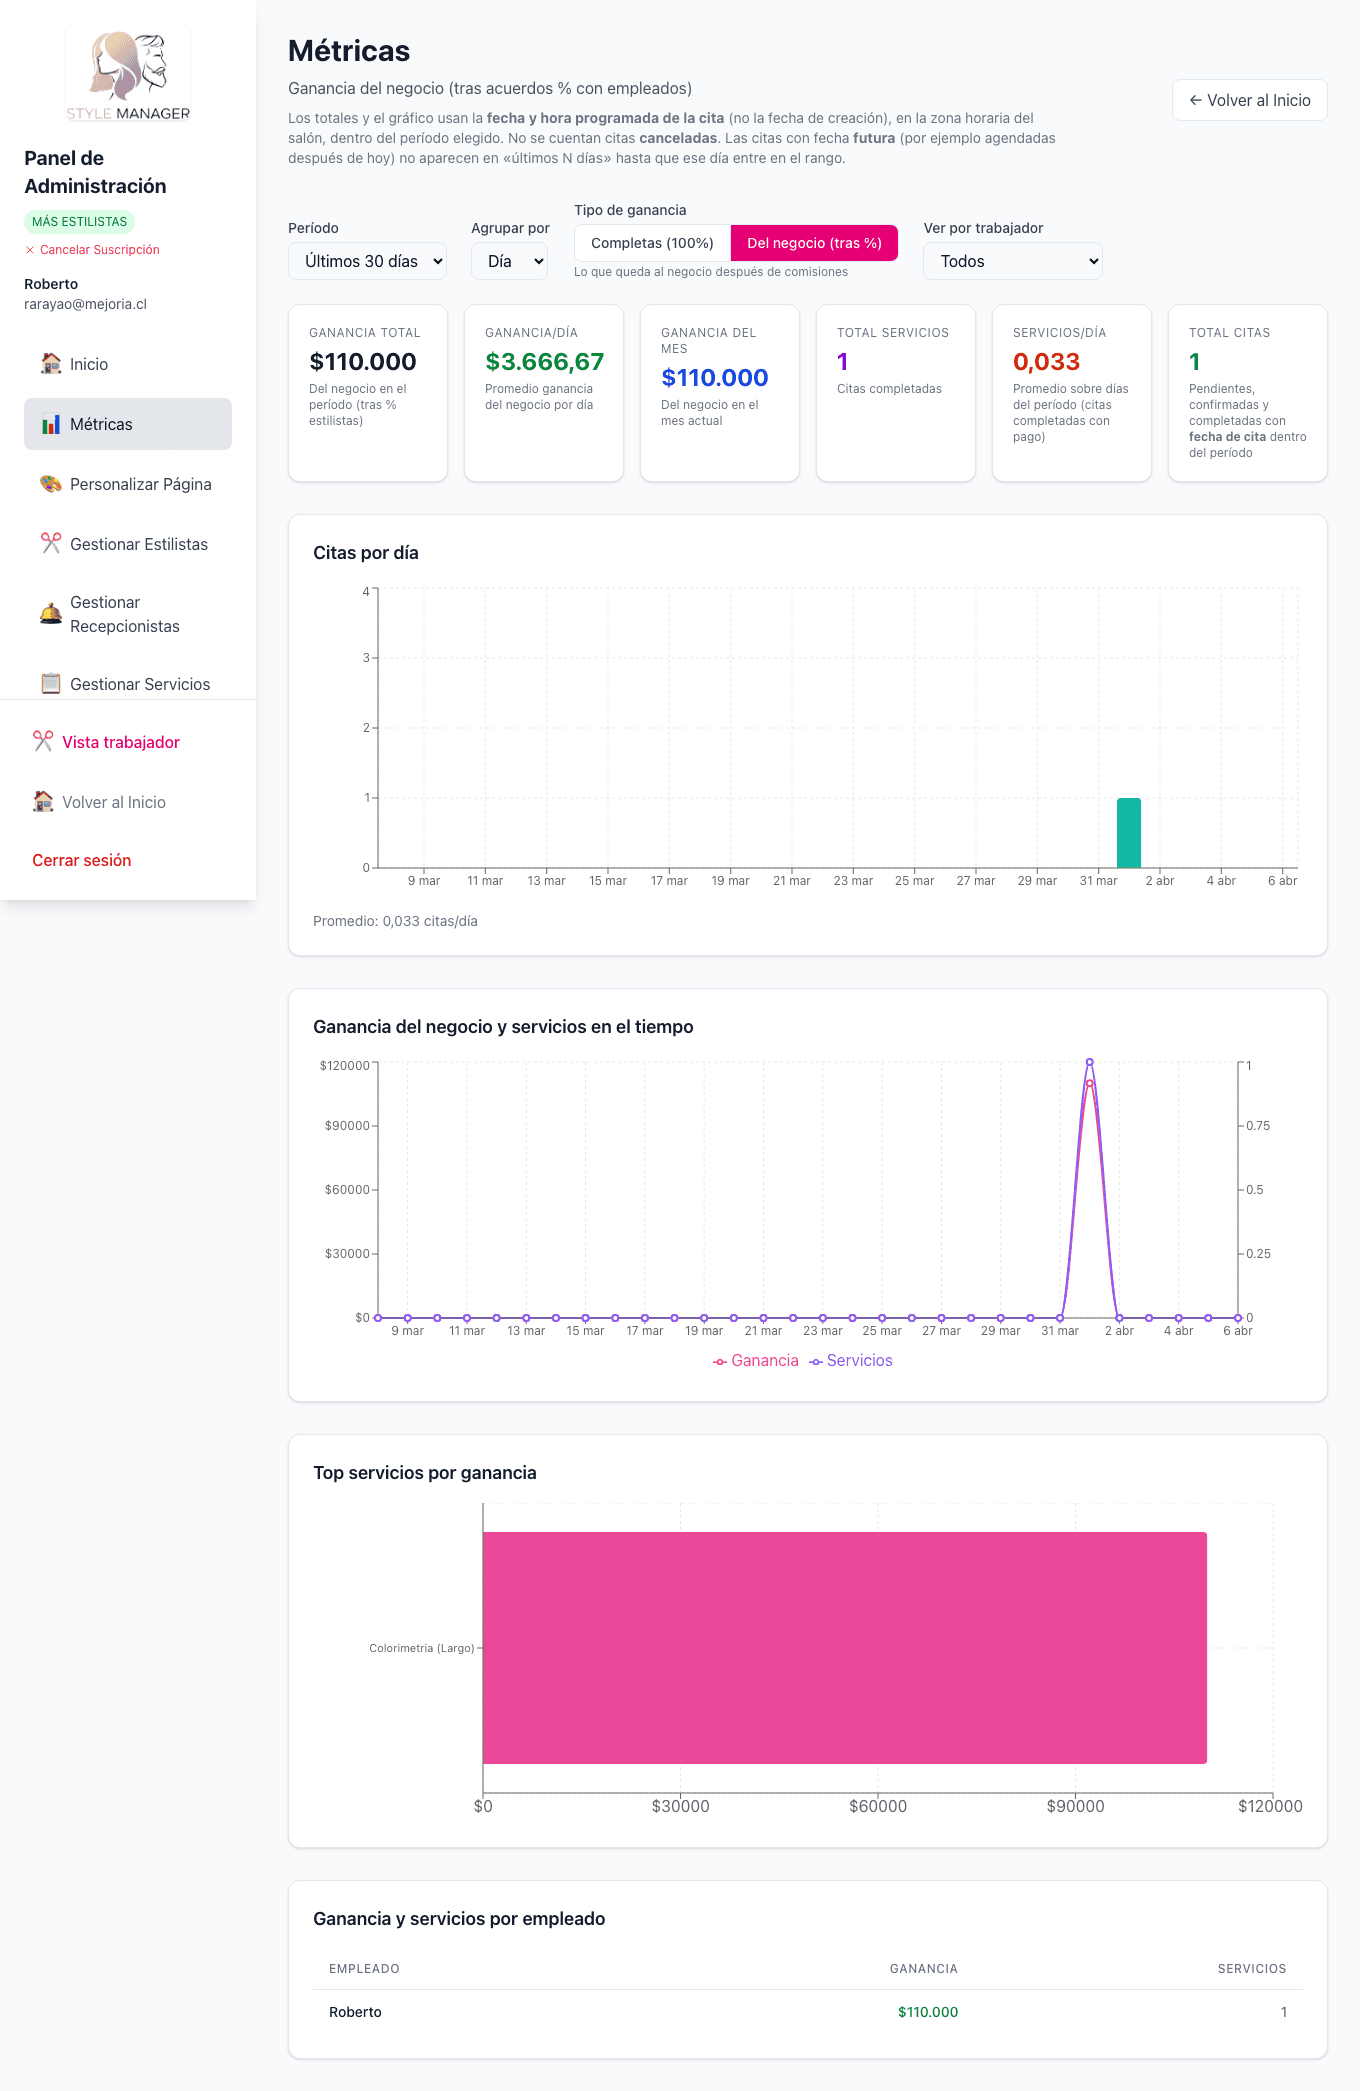Open Personalizar Página menu item

click(x=140, y=484)
